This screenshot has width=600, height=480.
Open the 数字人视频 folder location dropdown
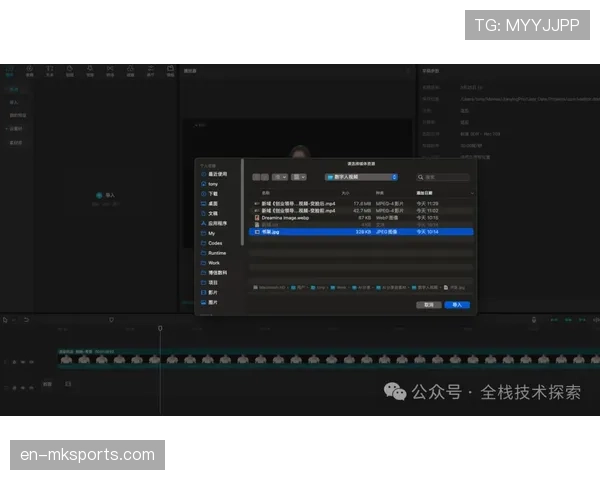[x=360, y=176]
